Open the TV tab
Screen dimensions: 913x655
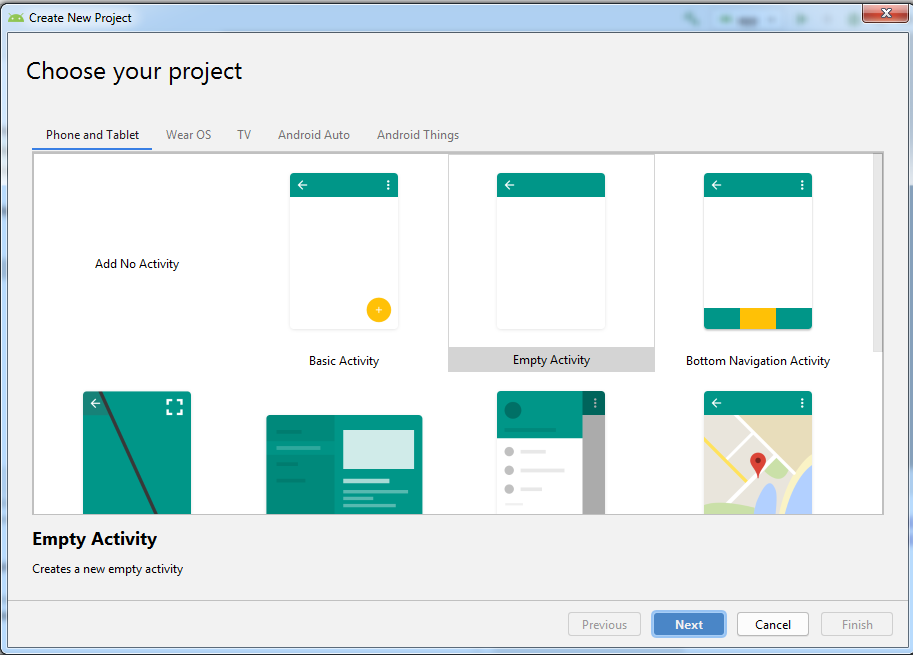[244, 135]
